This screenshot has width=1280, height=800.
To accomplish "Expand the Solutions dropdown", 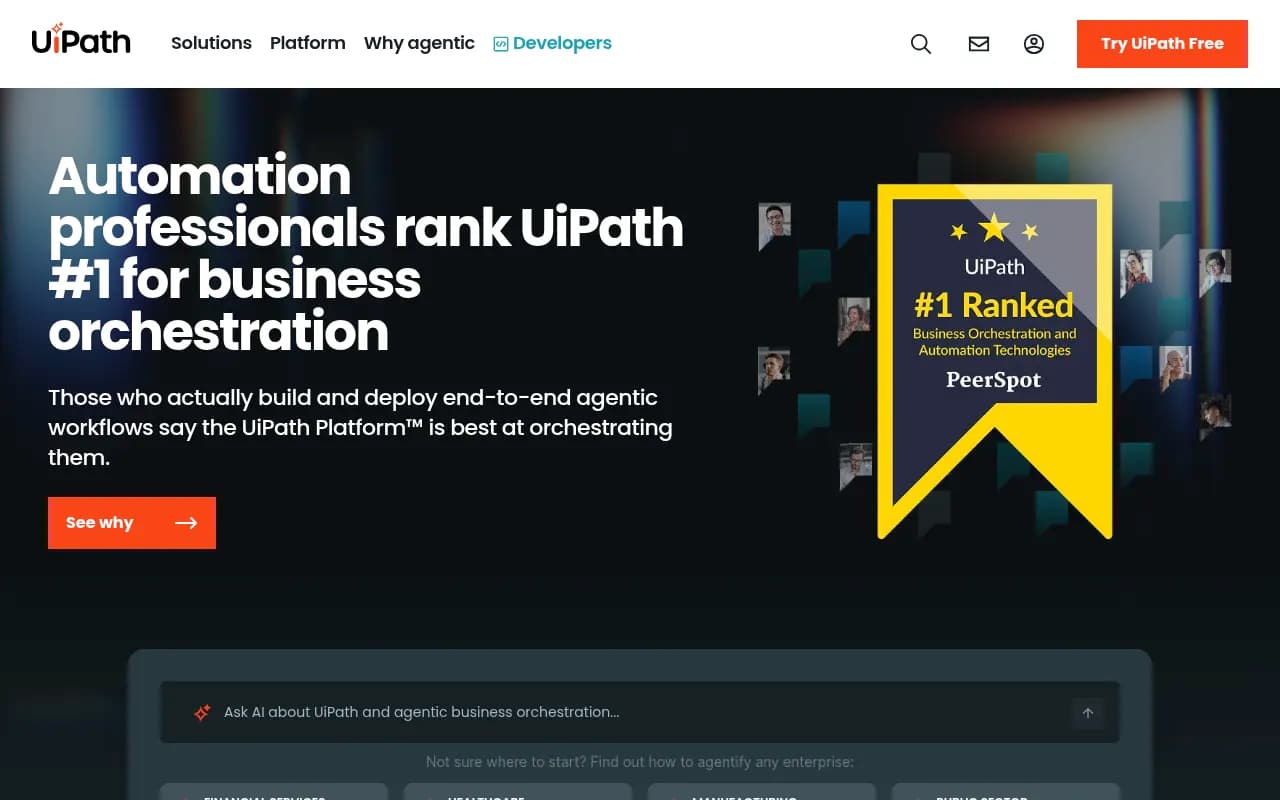I will point(211,43).
